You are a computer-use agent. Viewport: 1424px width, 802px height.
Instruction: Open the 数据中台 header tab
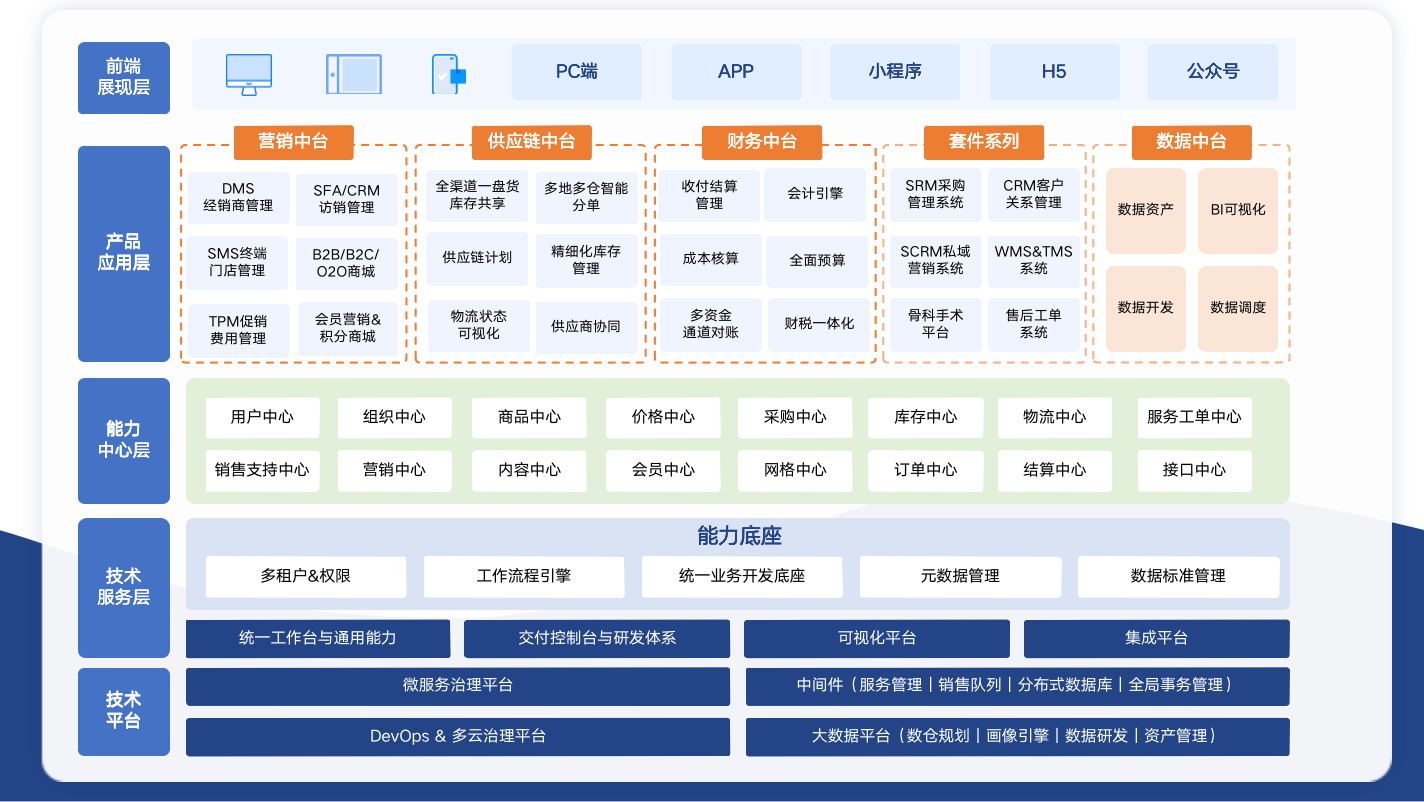(x=1191, y=142)
